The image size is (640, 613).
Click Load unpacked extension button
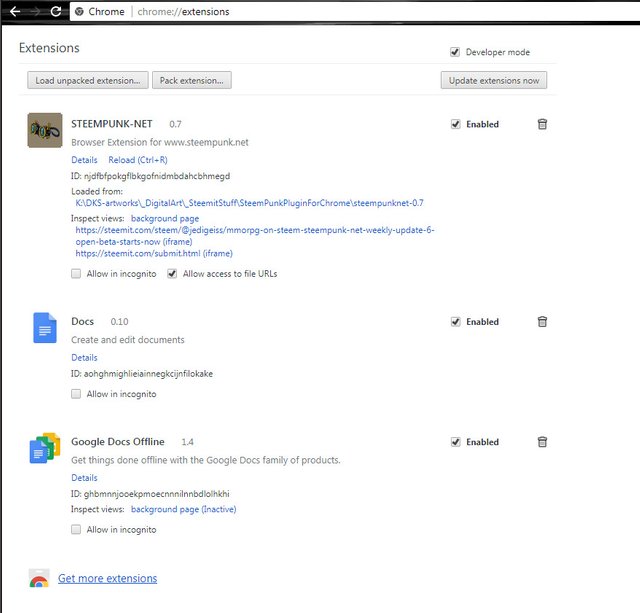88,80
